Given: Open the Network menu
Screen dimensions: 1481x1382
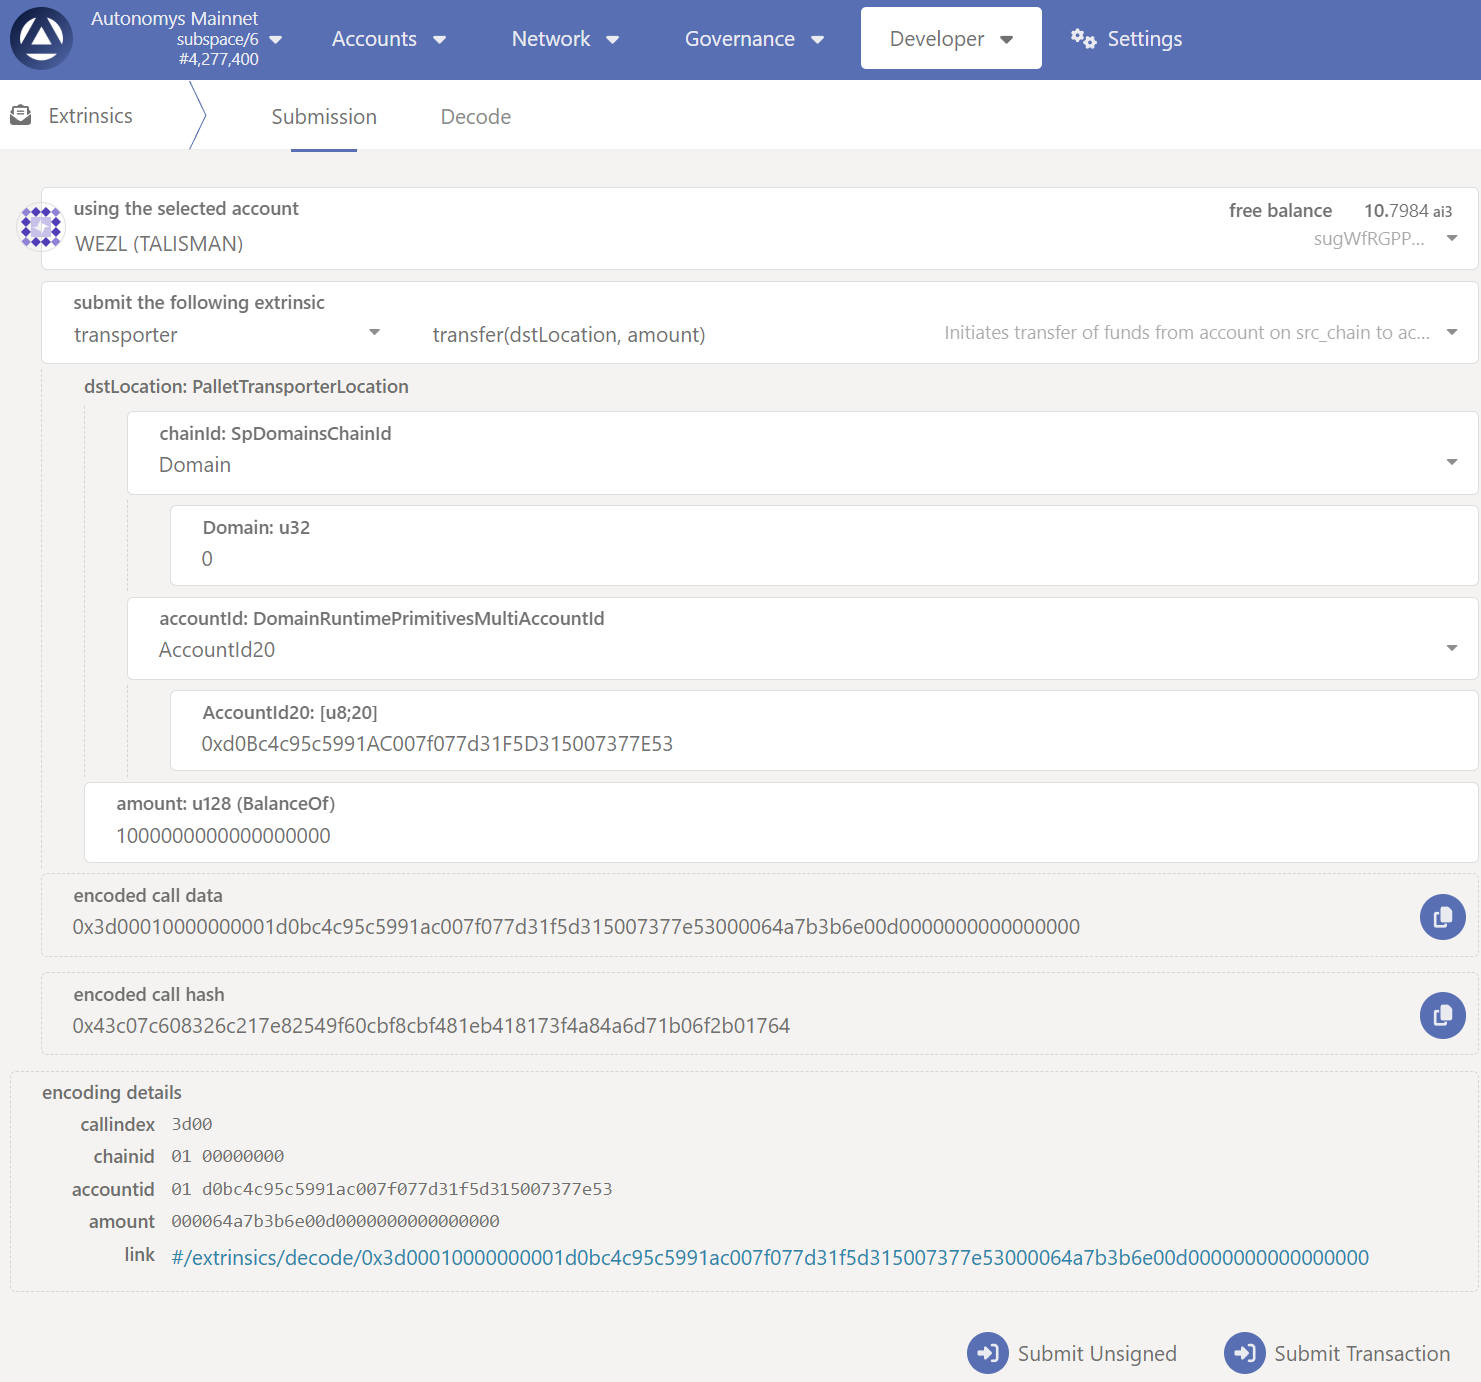Looking at the screenshot, I should point(565,39).
